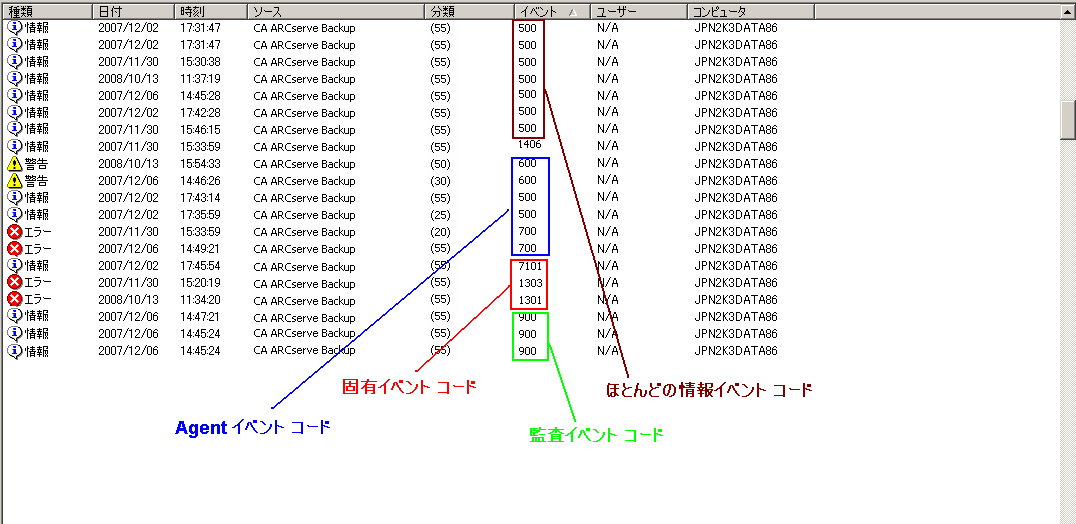Image resolution: width=1076 pixels, height=524 pixels.
Task: Click info icon of the 17:45:54 event
Action: click(15, 265)
